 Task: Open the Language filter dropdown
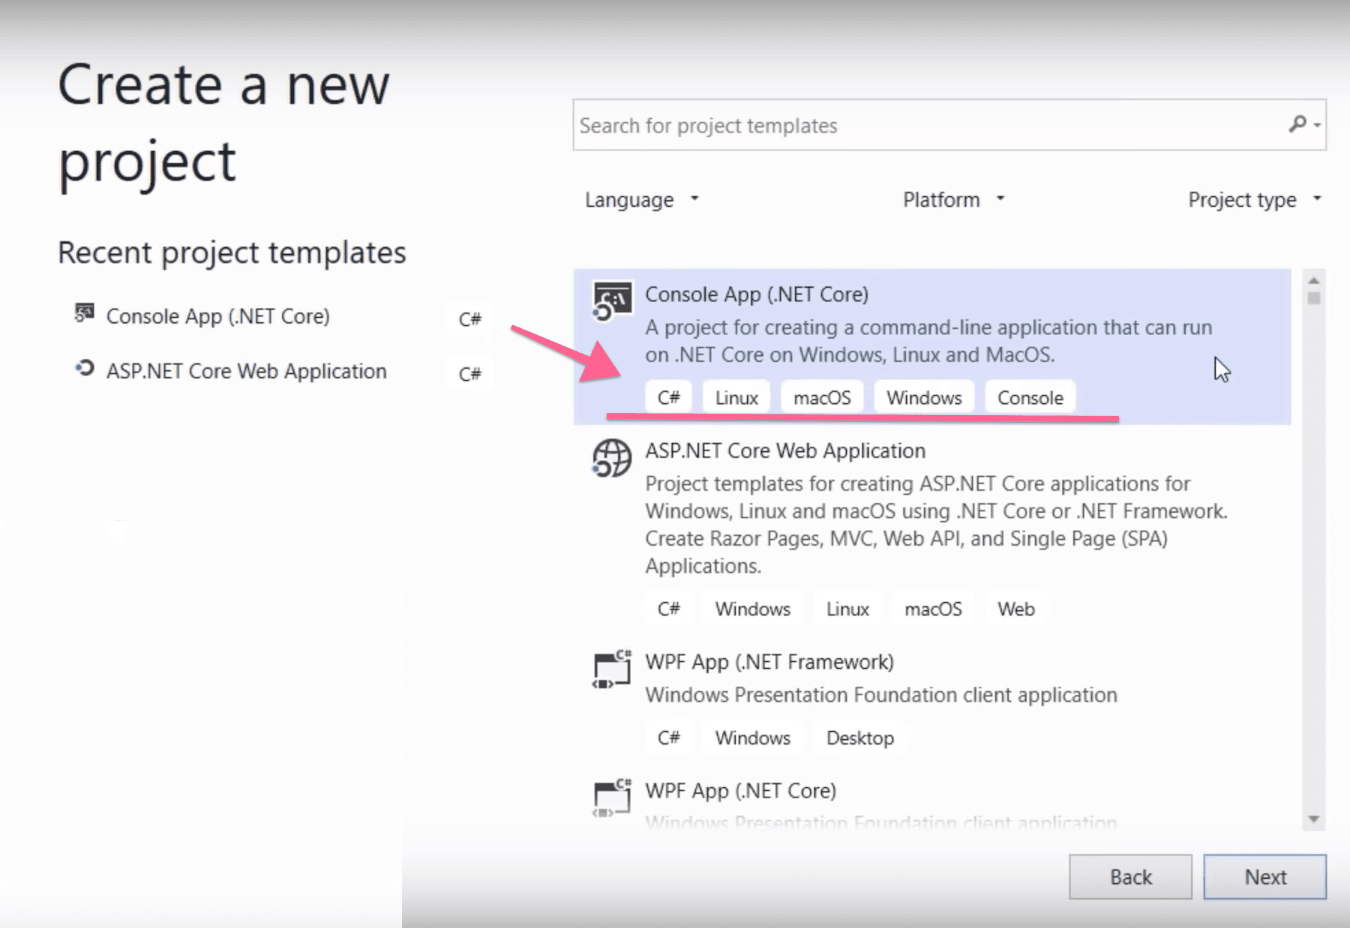pos(641,200)
